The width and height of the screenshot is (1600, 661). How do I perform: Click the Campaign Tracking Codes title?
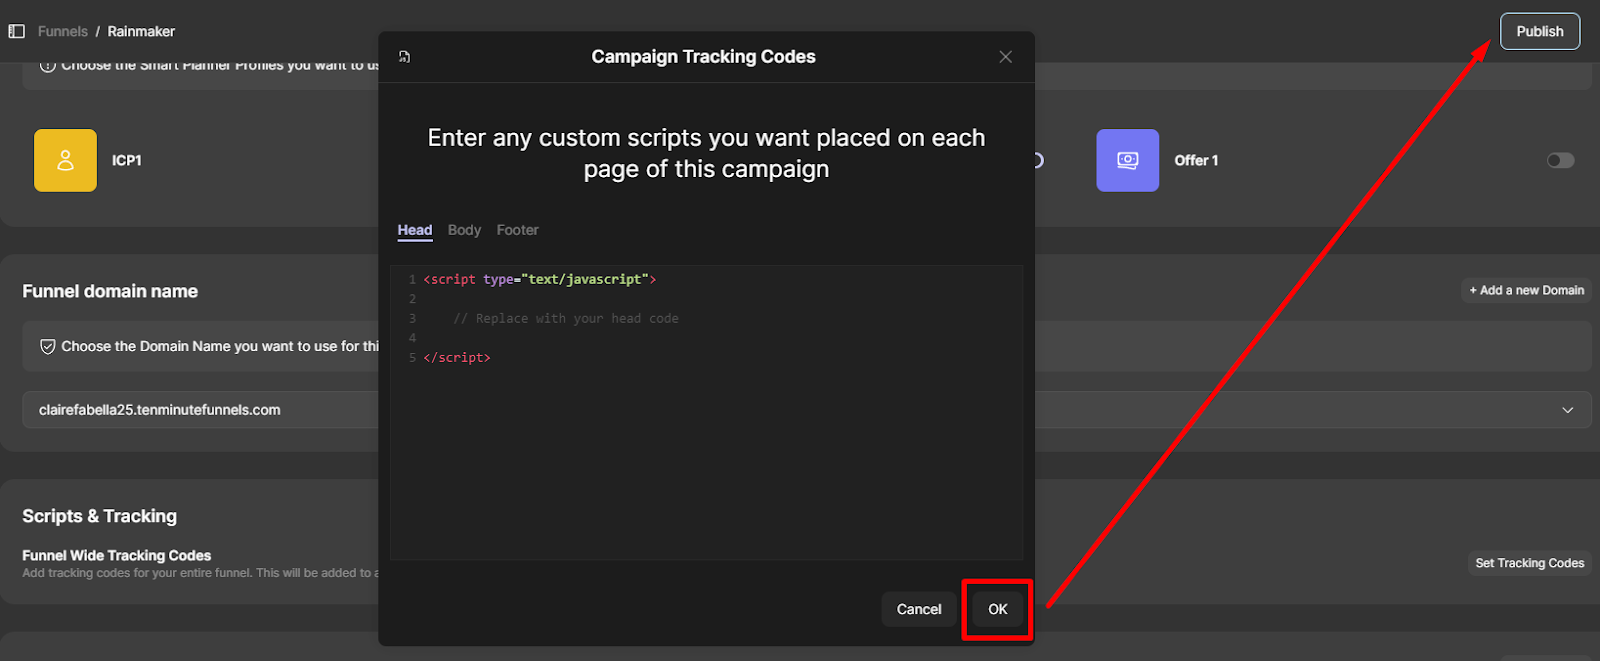point(703,57)
